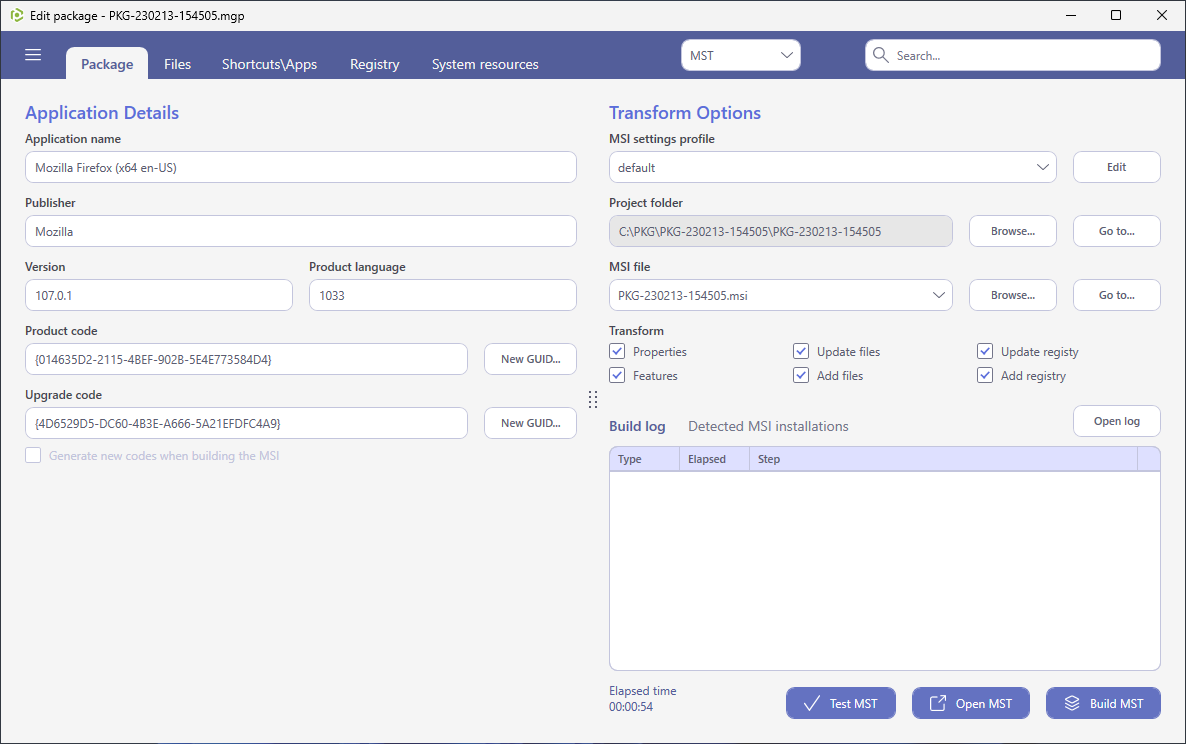This screenshot has width=1186, height=744.
Task: Expand the MSI settings profile dropdown
Action: (832, 167)
